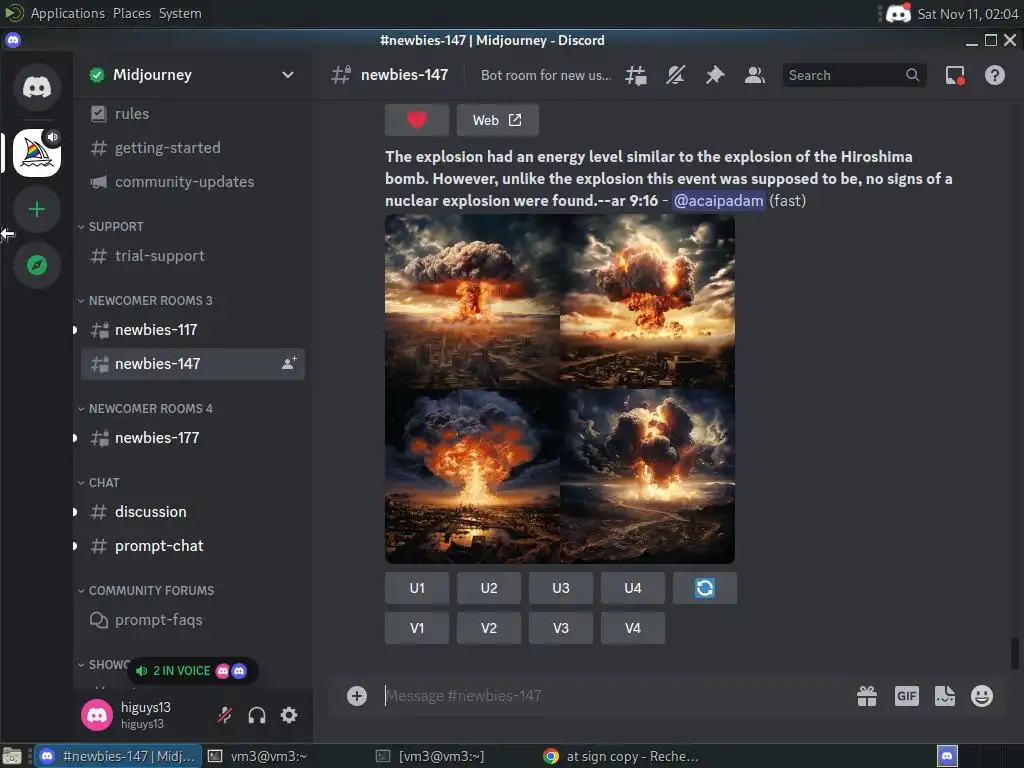Image resolution: width=1024 pixels, height=768 pixels.
Task: Expand Midjourney server dropdown menu
Action: click(x=287, y=74)
